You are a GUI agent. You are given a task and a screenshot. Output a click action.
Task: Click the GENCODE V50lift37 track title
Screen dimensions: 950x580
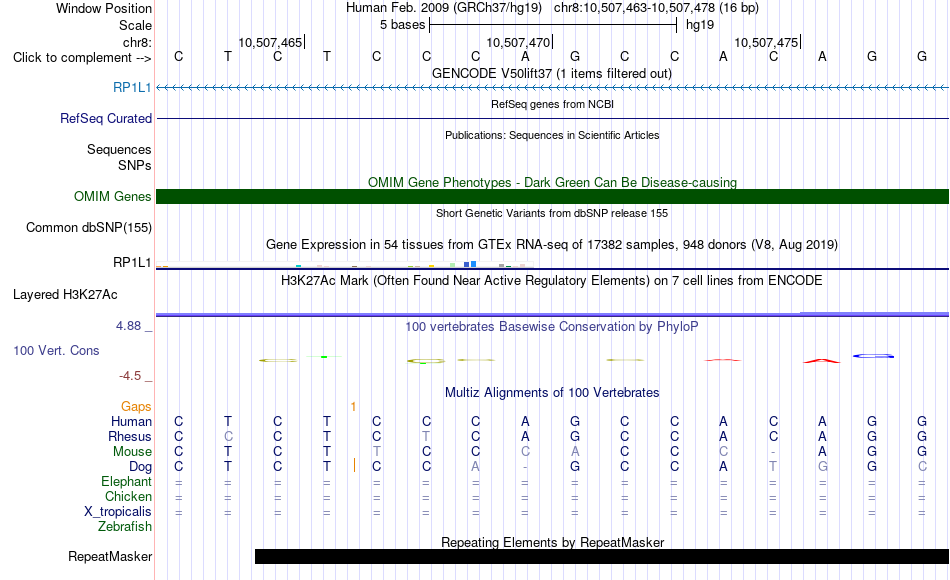point(552,73)
